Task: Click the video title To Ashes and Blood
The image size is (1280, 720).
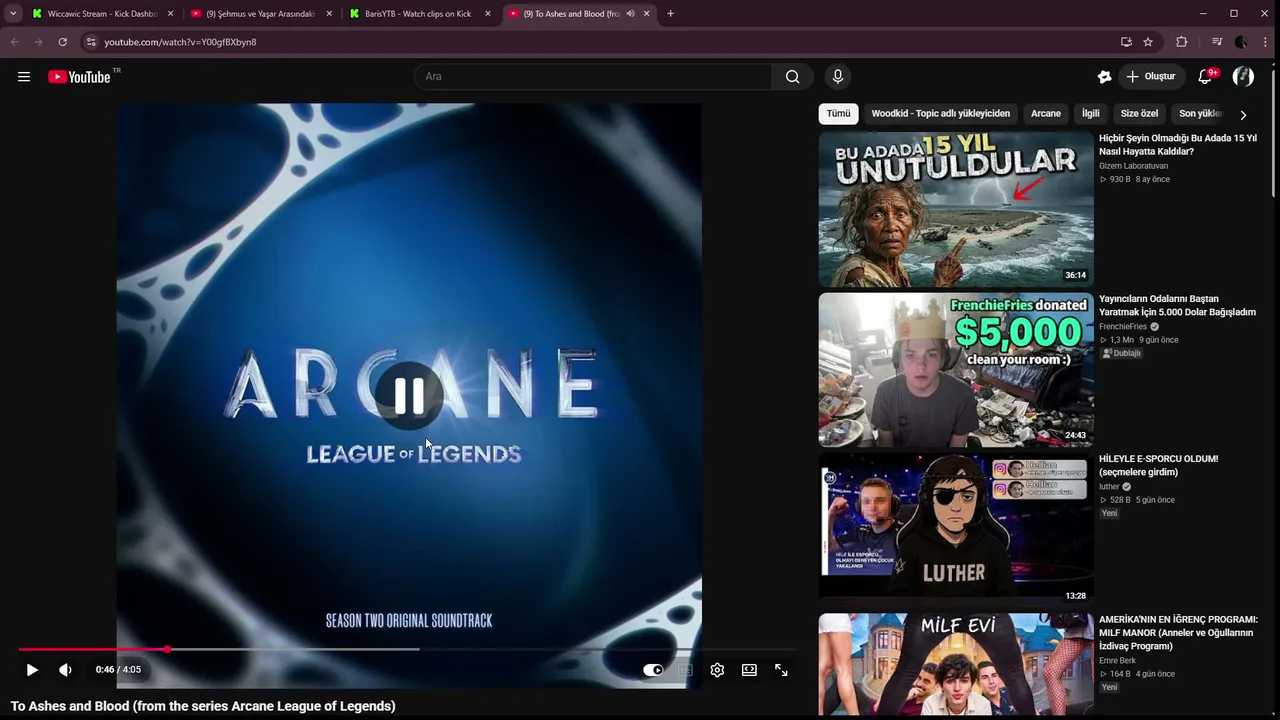Action: [203, 706]
